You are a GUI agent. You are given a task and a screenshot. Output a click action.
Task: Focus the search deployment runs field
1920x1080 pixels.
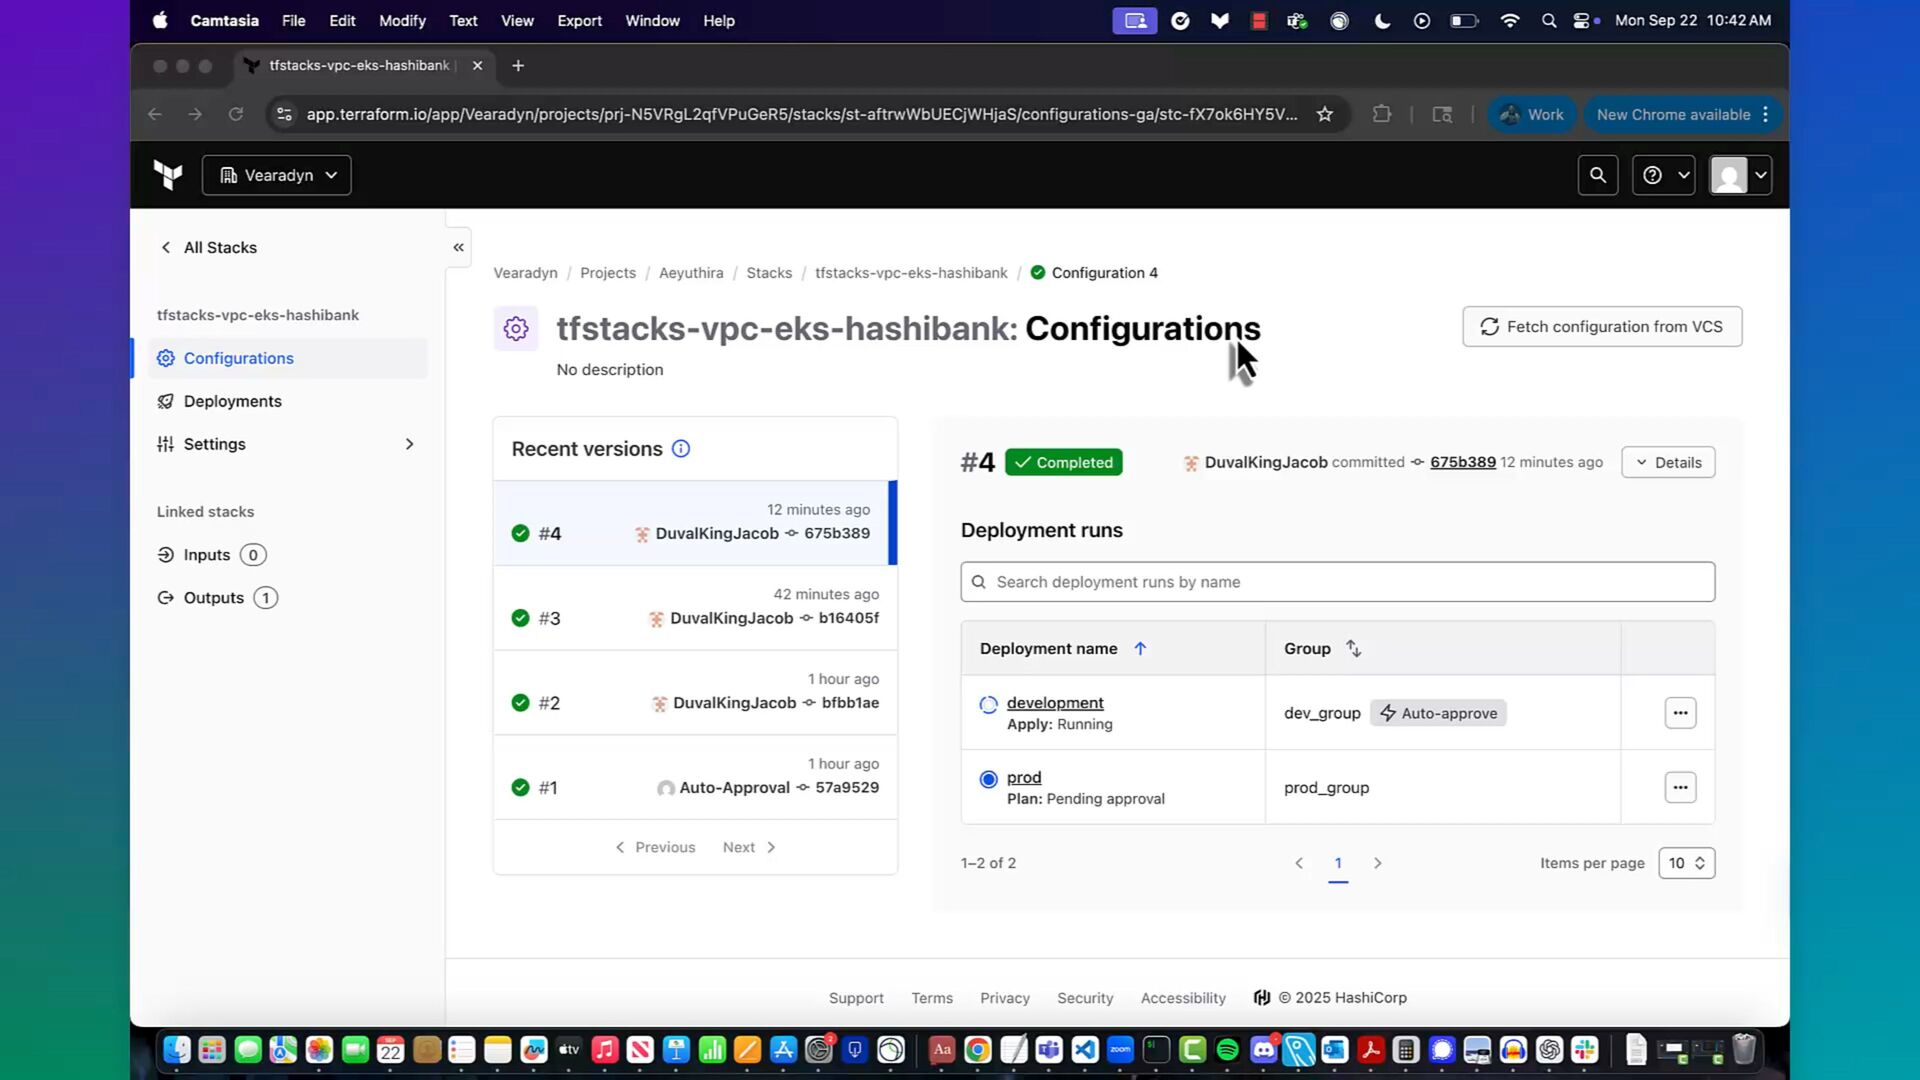click(x=1337, y=582)
